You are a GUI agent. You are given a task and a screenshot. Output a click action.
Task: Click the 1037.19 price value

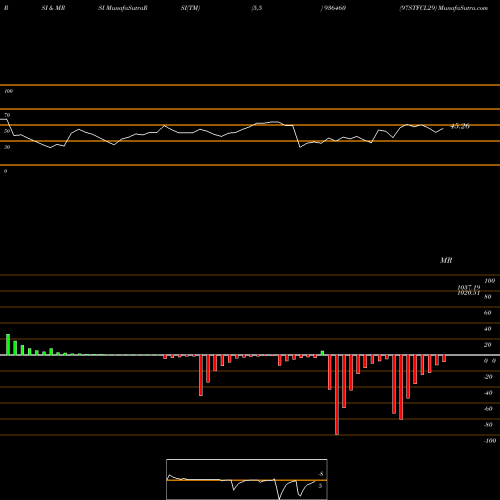coord(469,287)
